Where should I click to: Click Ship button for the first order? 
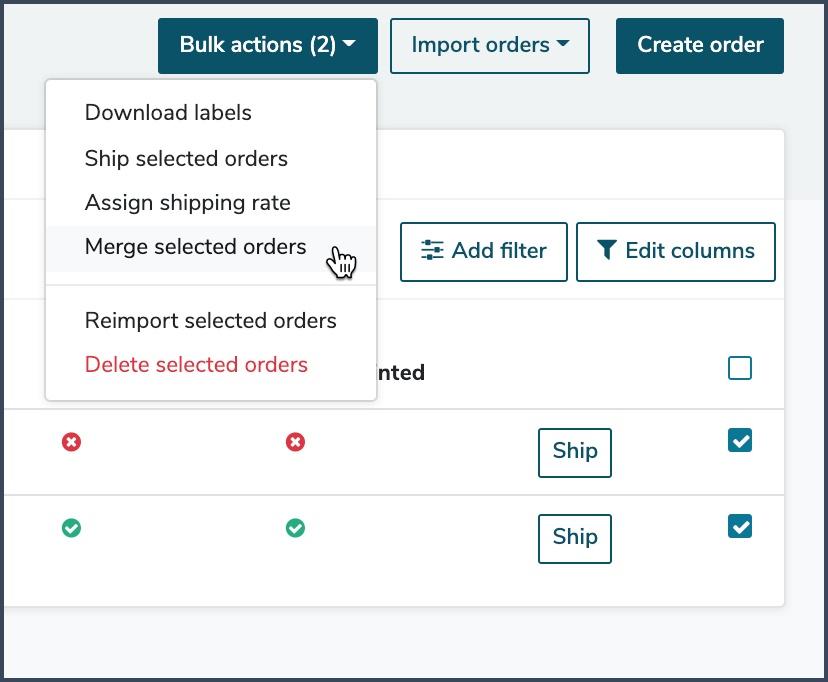pos(575,452)
